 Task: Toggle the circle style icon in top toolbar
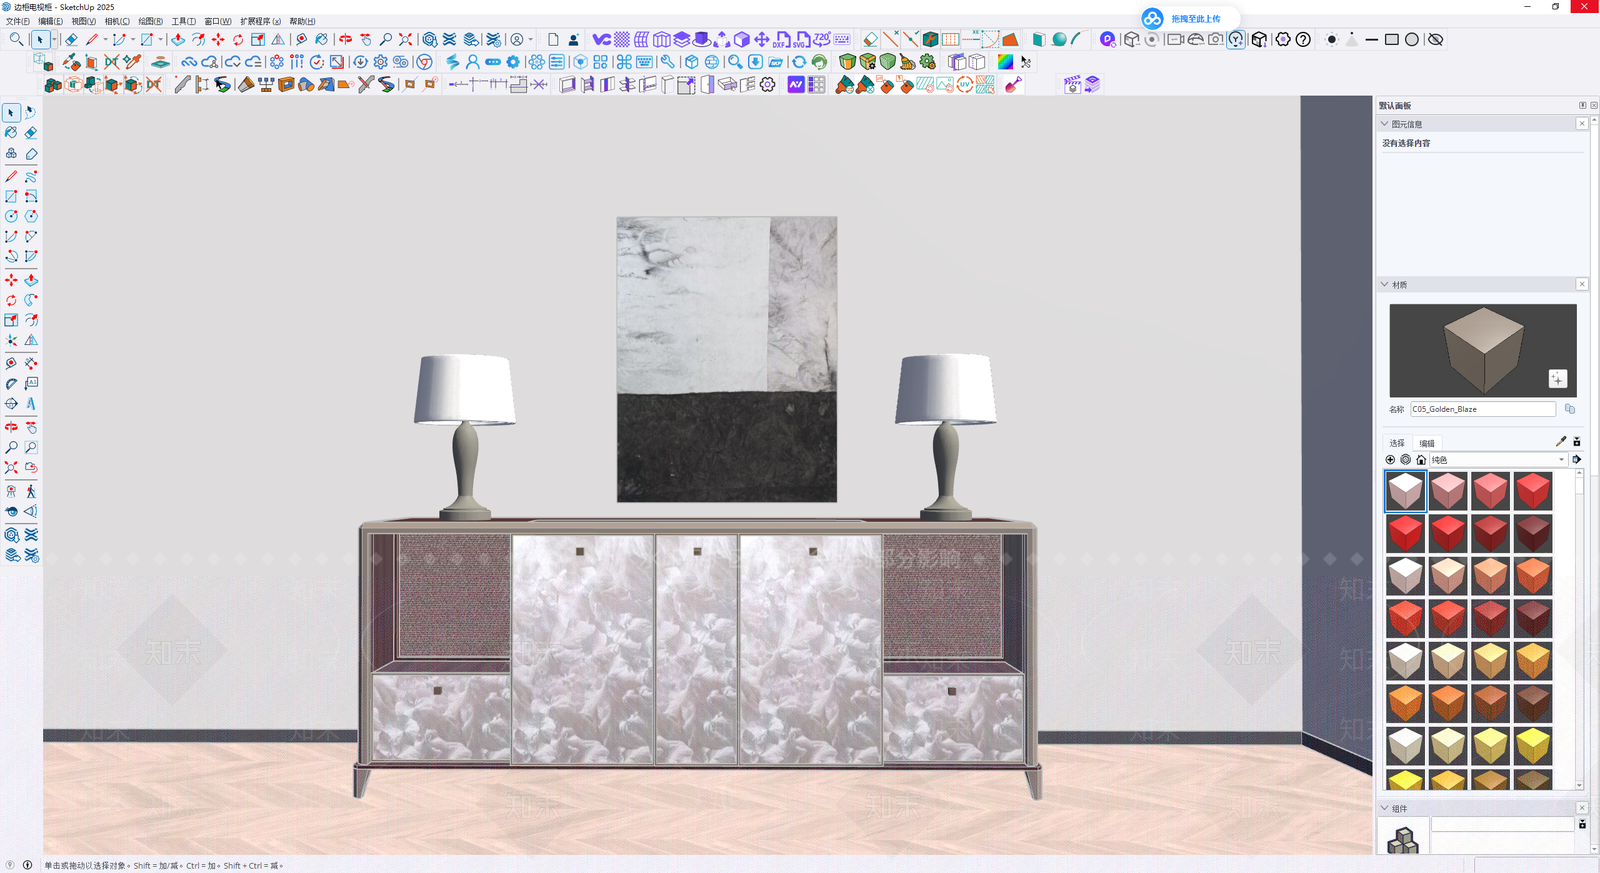pyautogui.click(x=1412, y=39)
